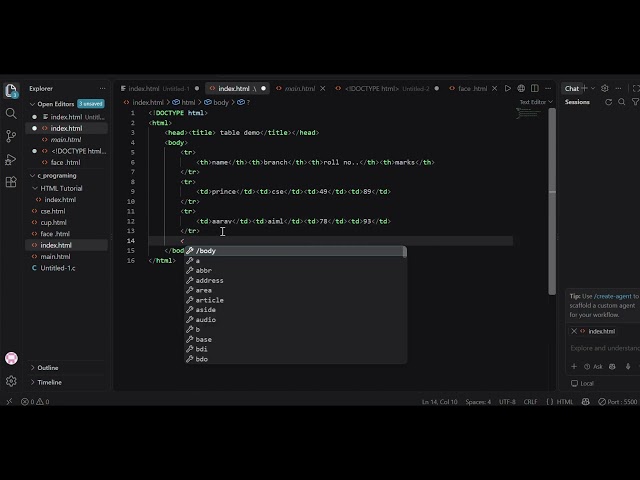Choose bdo from autocomplete suggestions

pos(295,359)
